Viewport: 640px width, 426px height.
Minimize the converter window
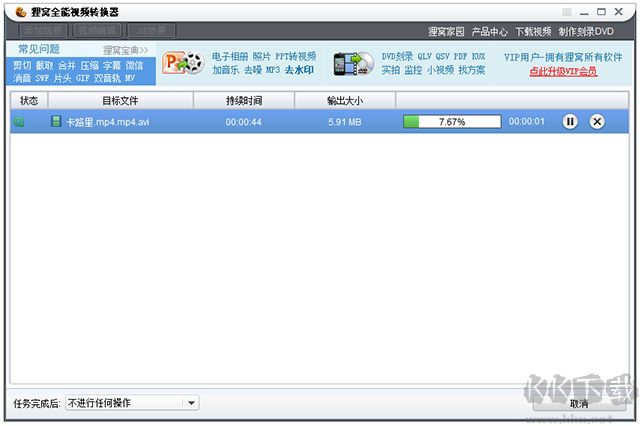tap(584, 13)
